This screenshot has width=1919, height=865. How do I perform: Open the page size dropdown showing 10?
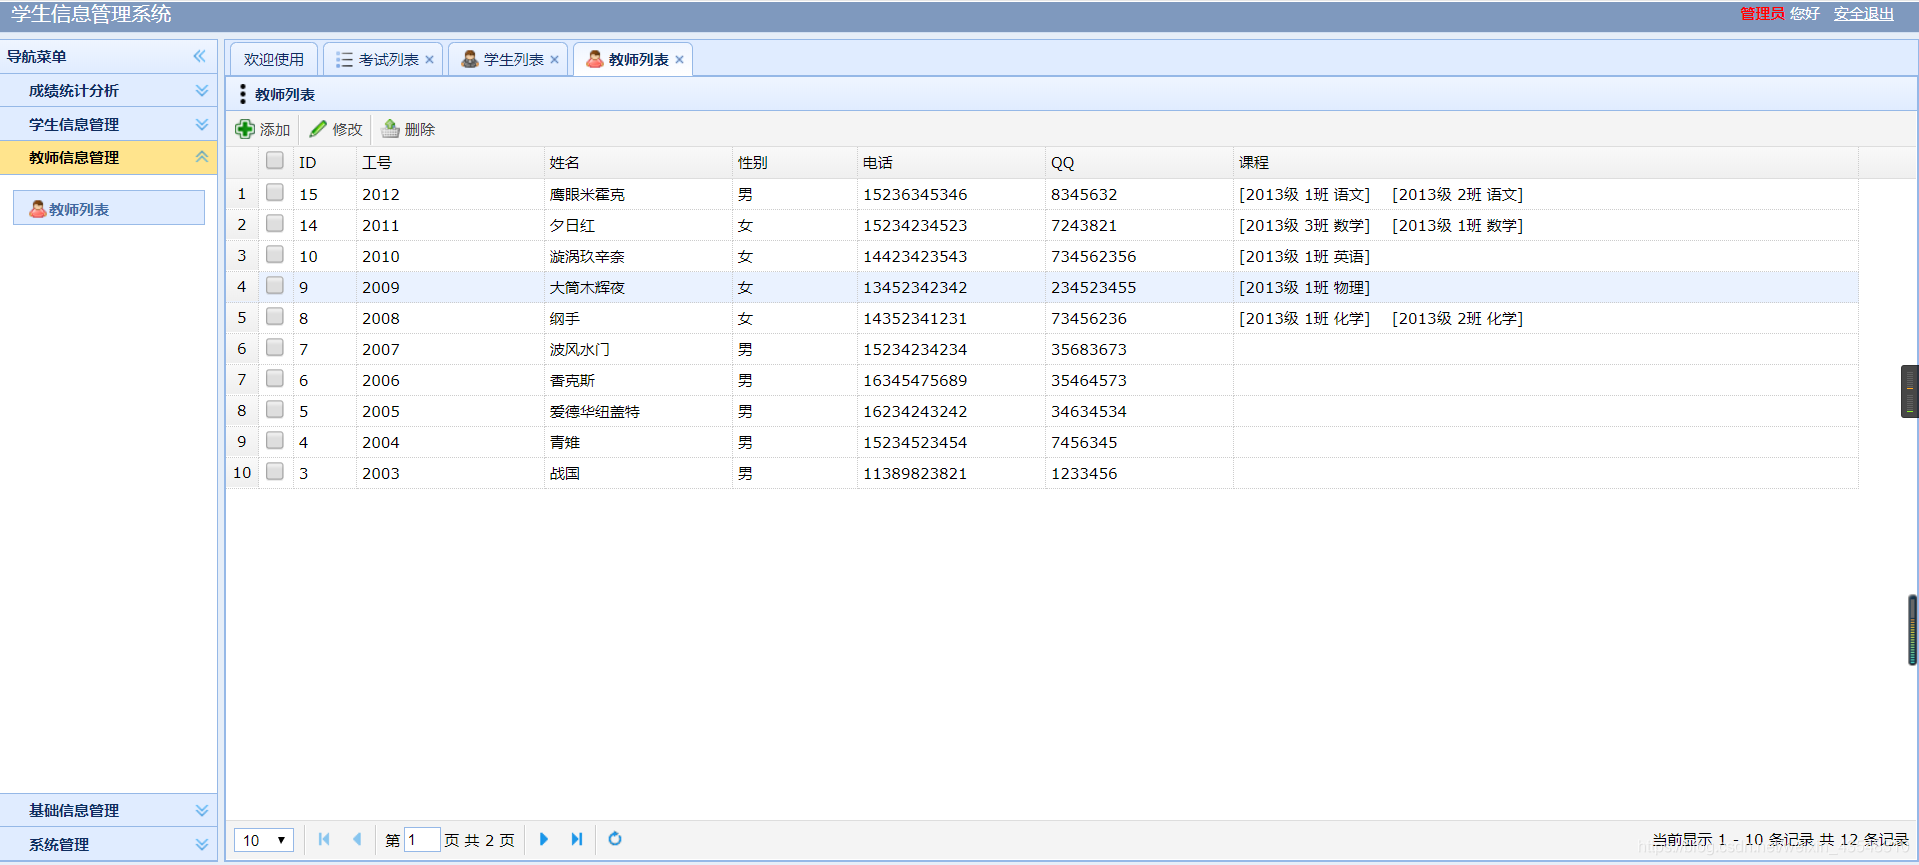pos(264,840)
